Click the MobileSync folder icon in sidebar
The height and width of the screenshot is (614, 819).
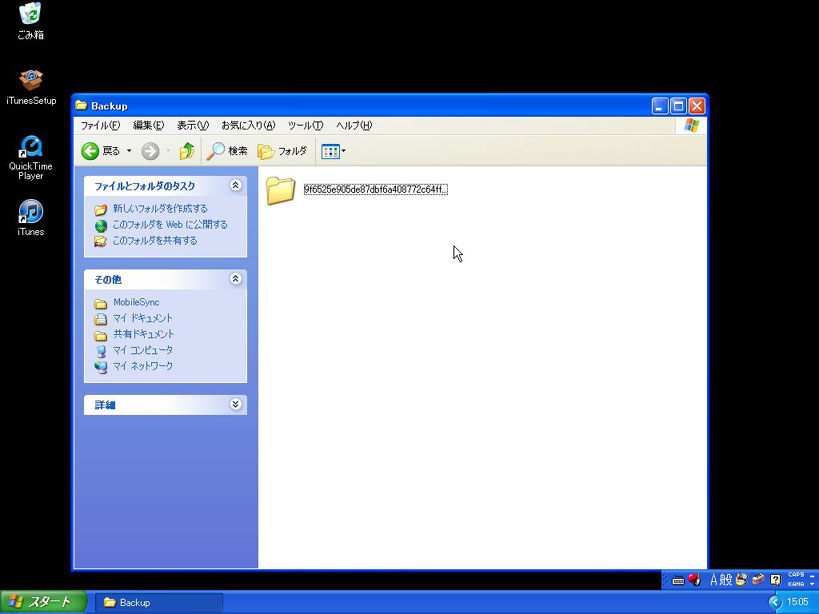point(100,303)
